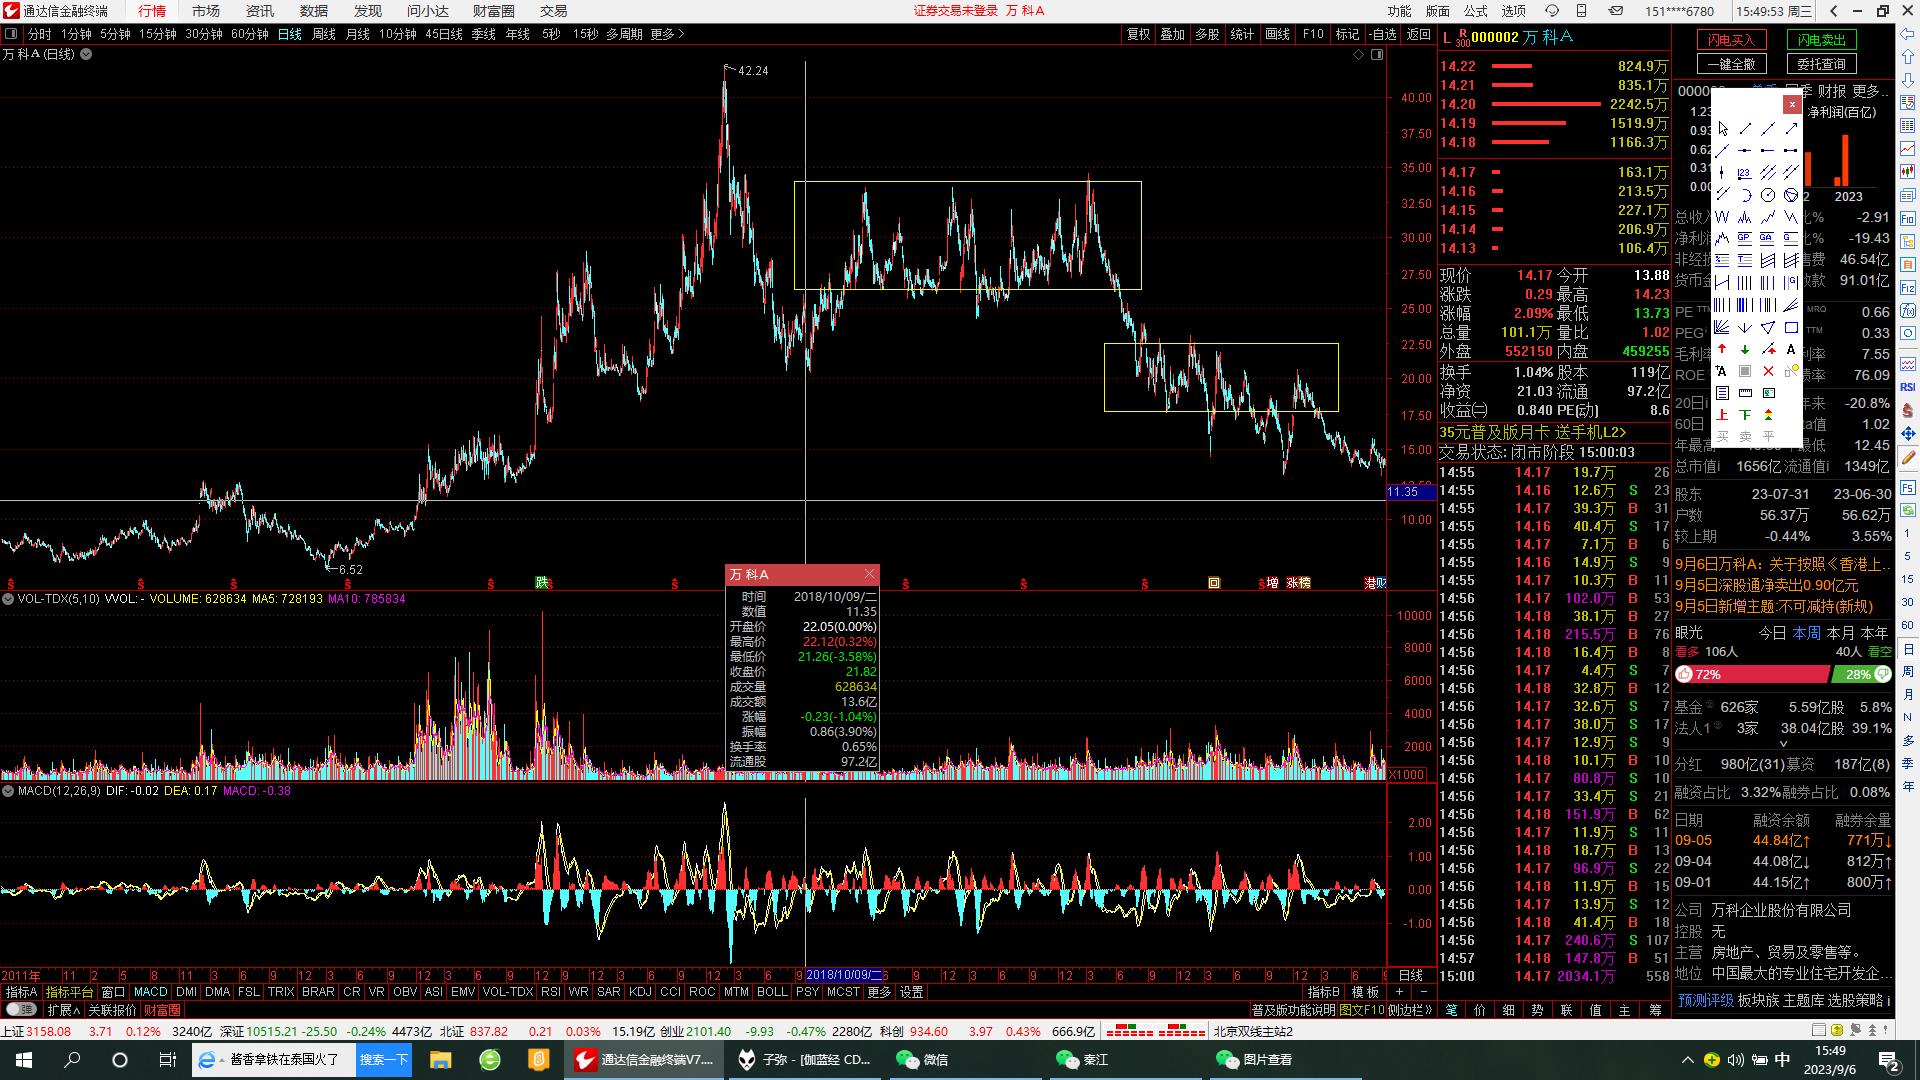Click the RSI icon in right sidebar
This screenshot has height=1080, width=1920.
click(x=1908, y=387)
